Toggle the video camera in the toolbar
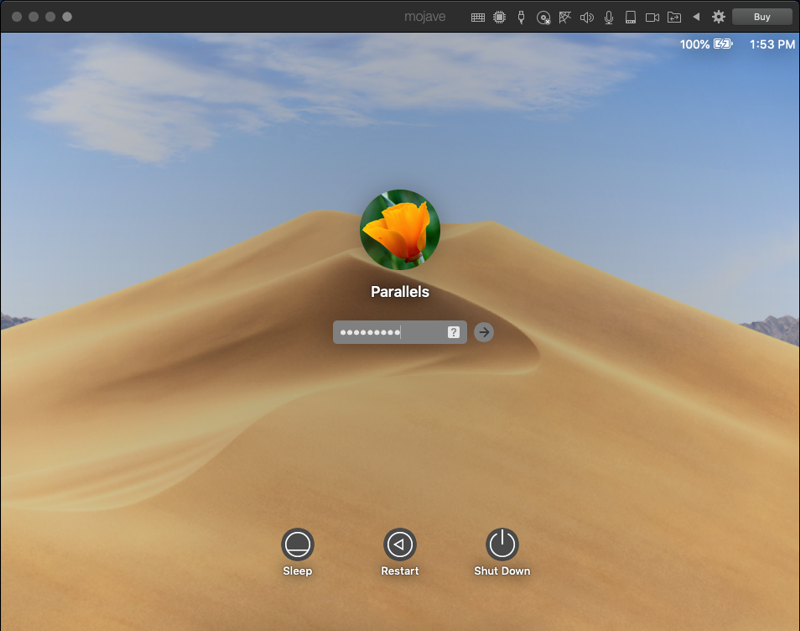The height and width of the screenshot is (631, 800). coord(652,16)
